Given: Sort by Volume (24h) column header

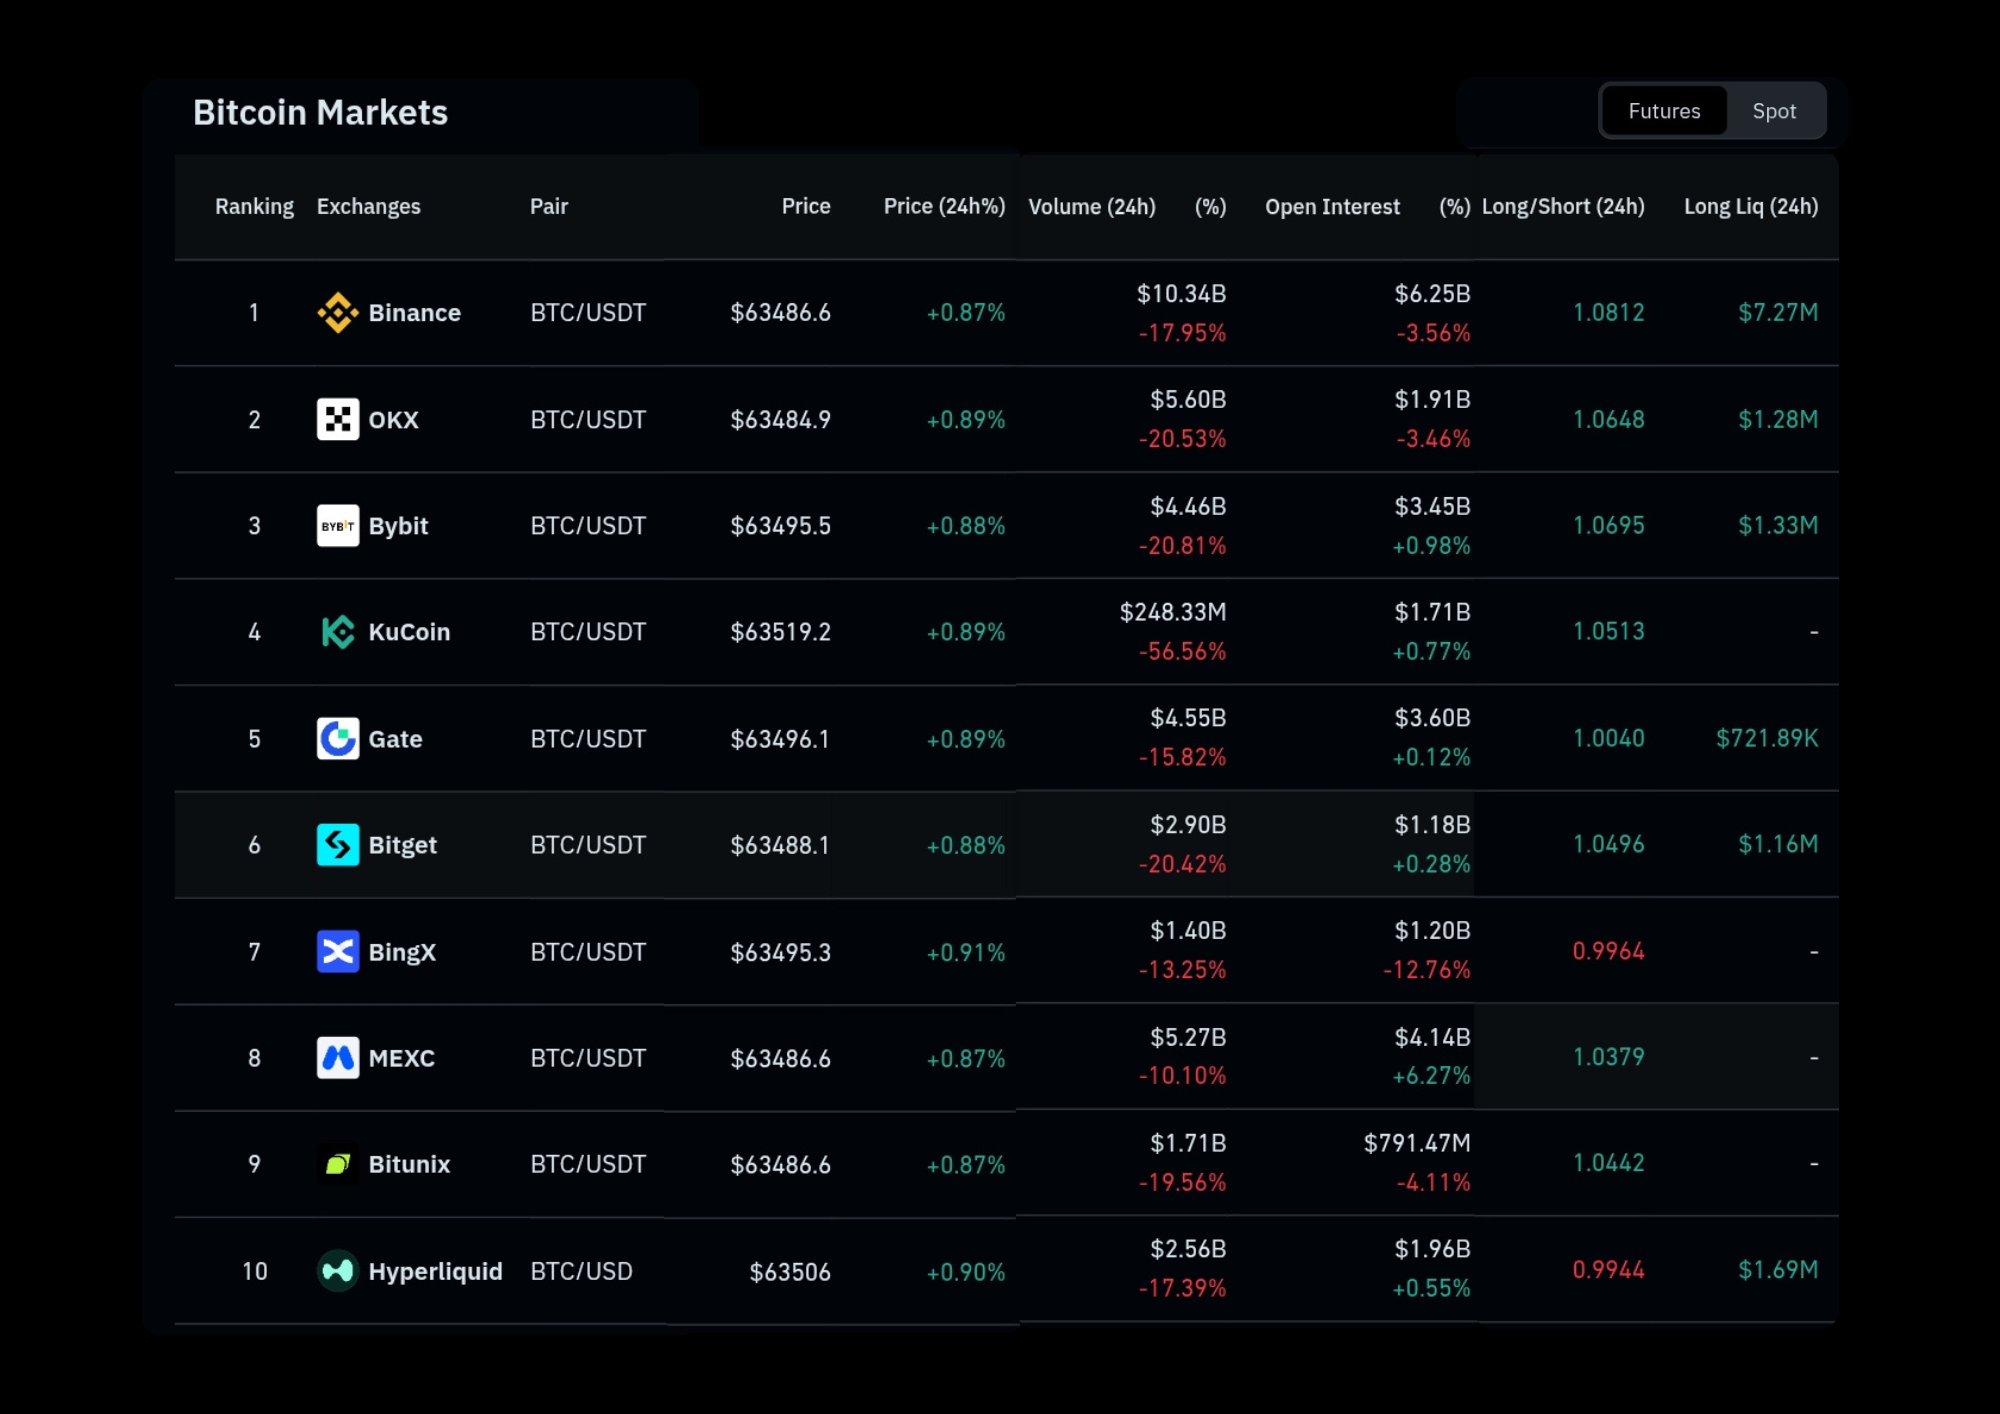Looking at the screenshot, I should 1092,207.
